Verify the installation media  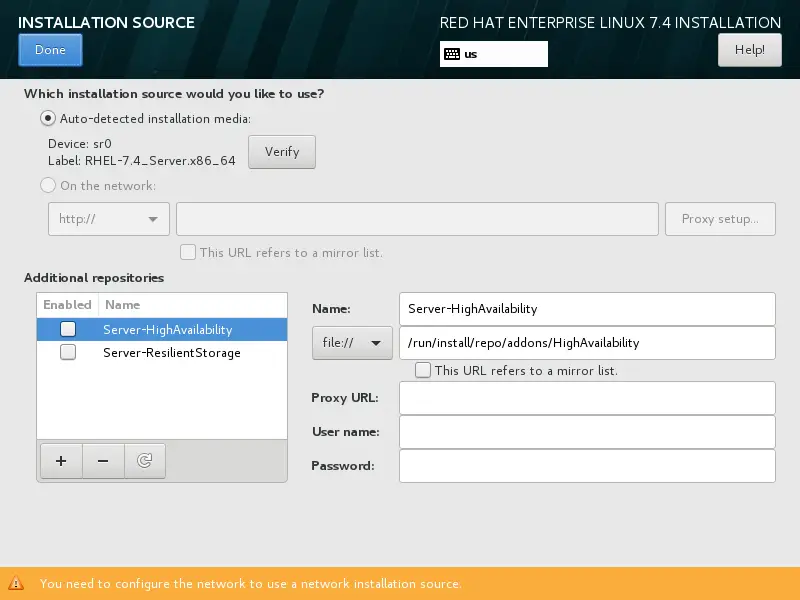282,152
